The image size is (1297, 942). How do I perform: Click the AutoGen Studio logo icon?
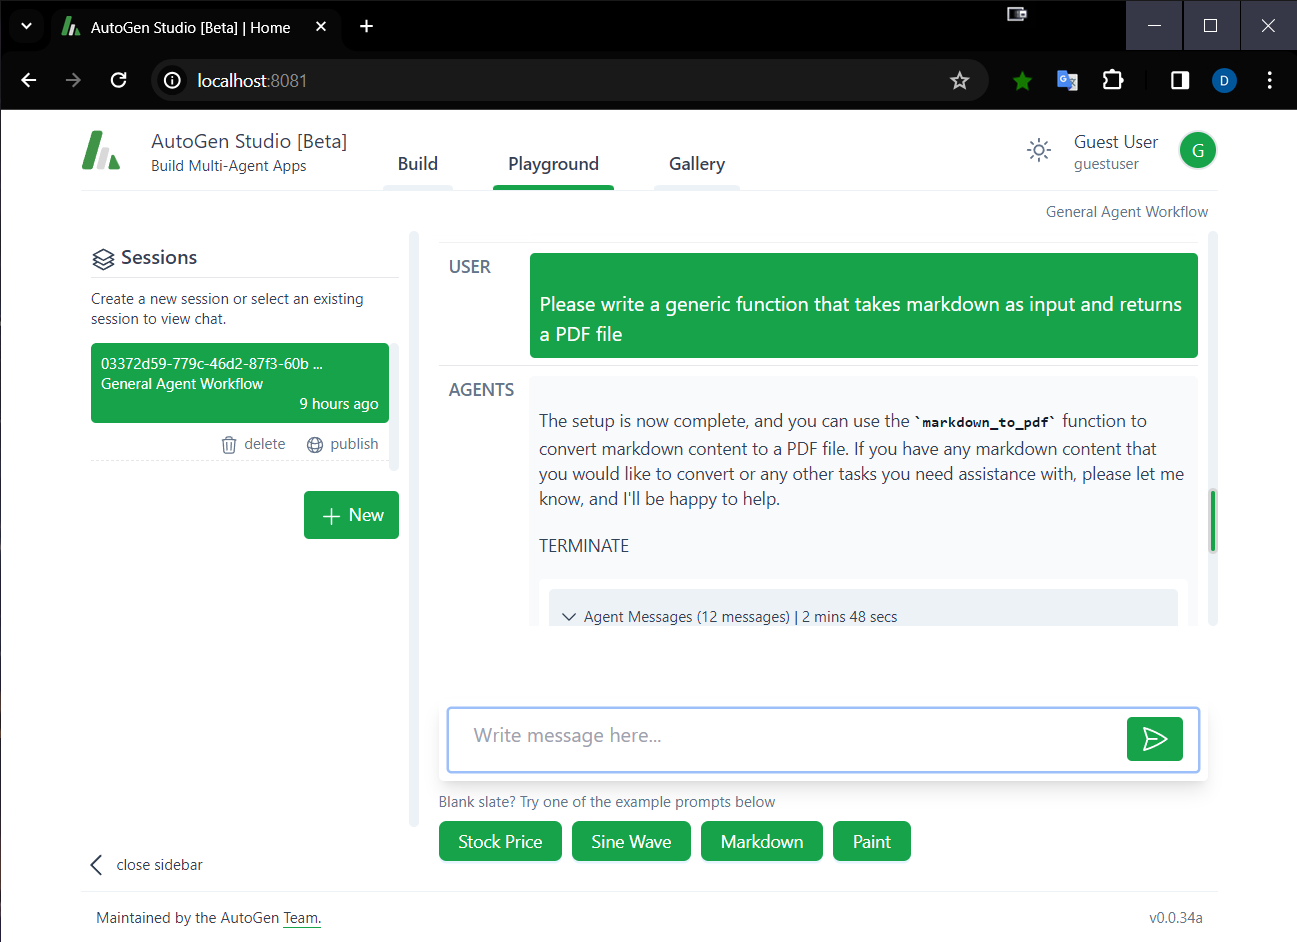(x=101, y=151)
